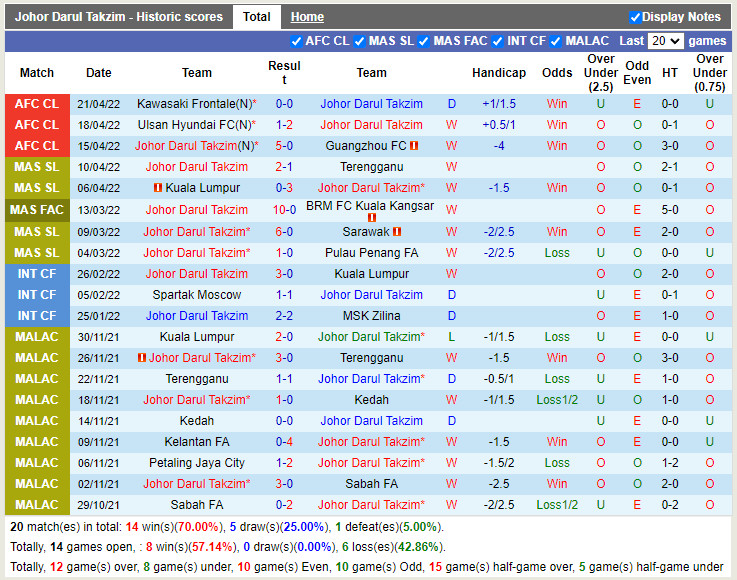Click the Sabah FA team on 02/11/21 row
This screenshot has height=580, width=737.
371,484
